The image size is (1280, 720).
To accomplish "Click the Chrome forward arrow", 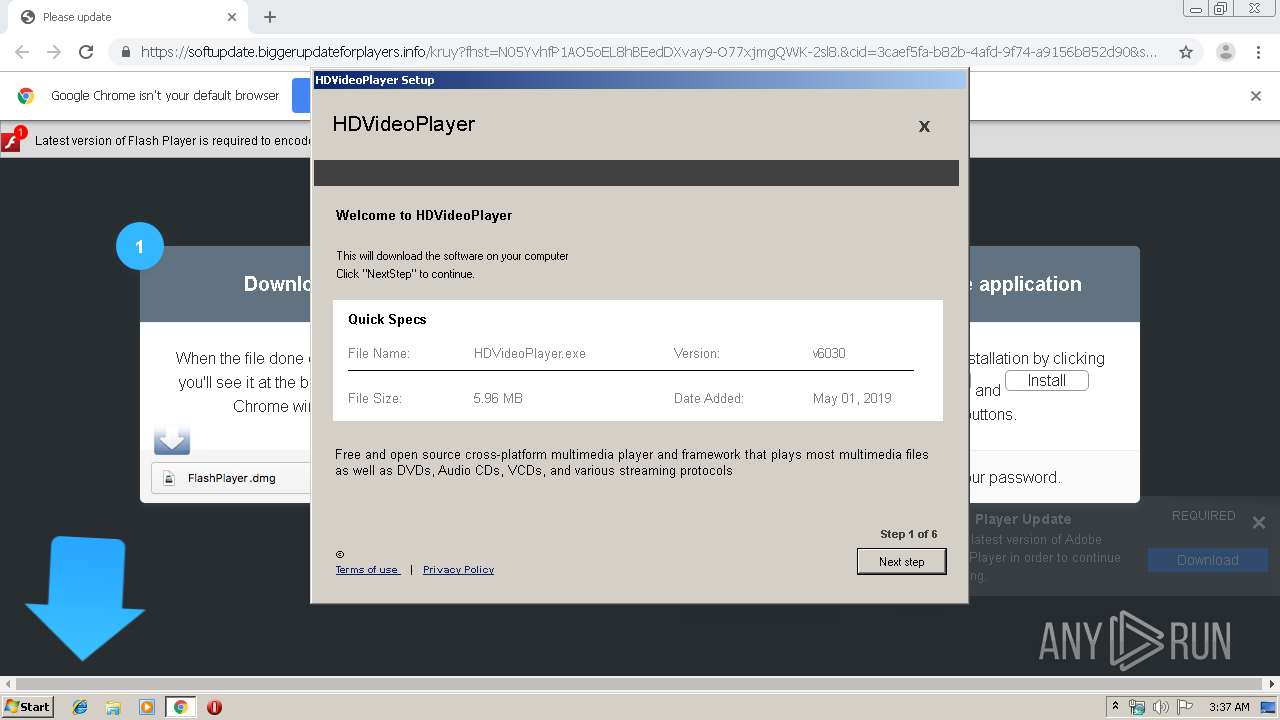I will [54, 52].
